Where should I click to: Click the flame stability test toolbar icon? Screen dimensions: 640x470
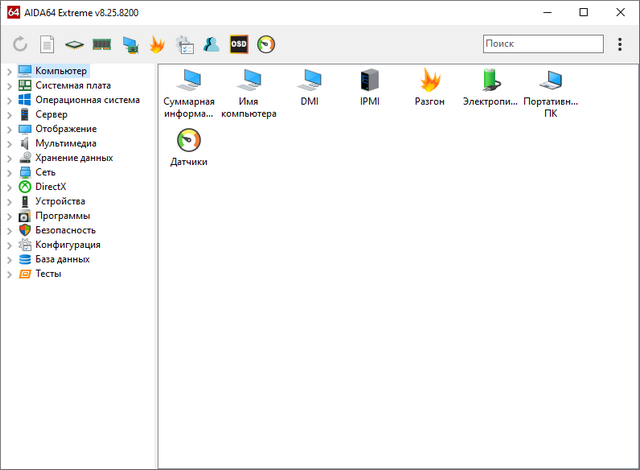tap(157, 44)
